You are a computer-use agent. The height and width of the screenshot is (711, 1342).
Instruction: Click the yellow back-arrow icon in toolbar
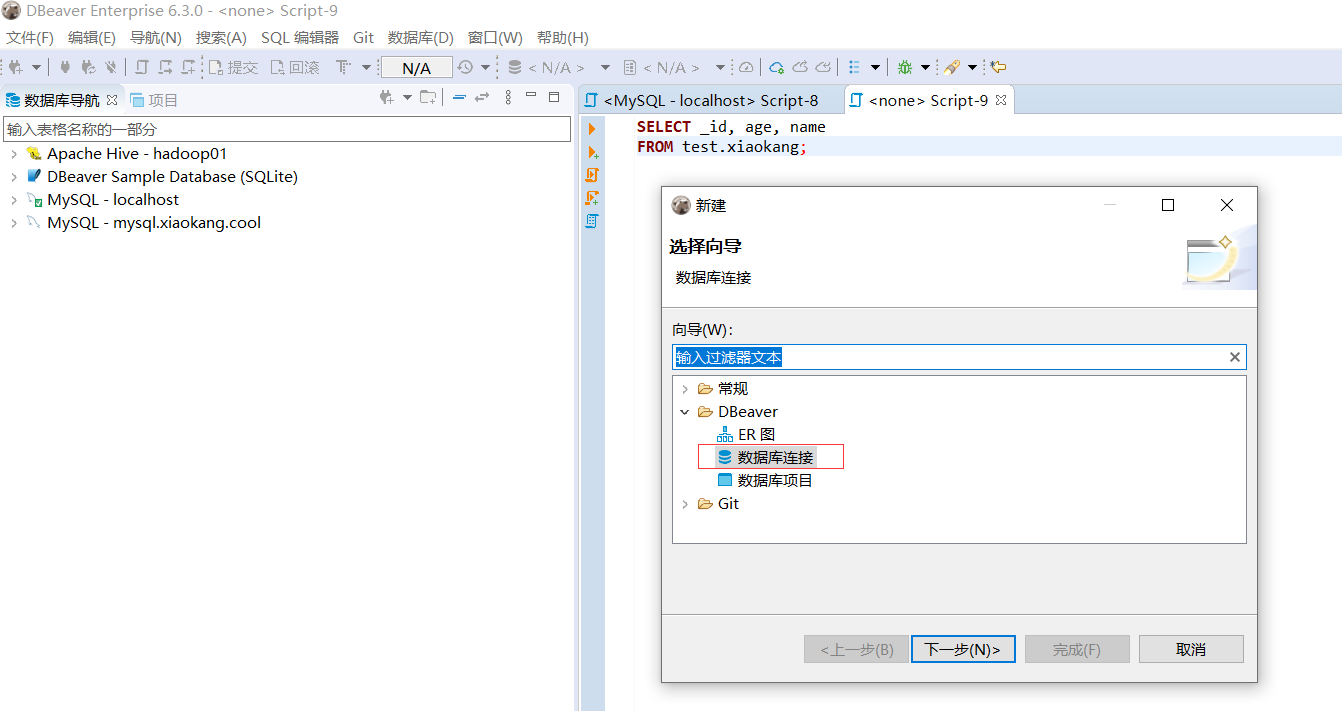[997, 67]
